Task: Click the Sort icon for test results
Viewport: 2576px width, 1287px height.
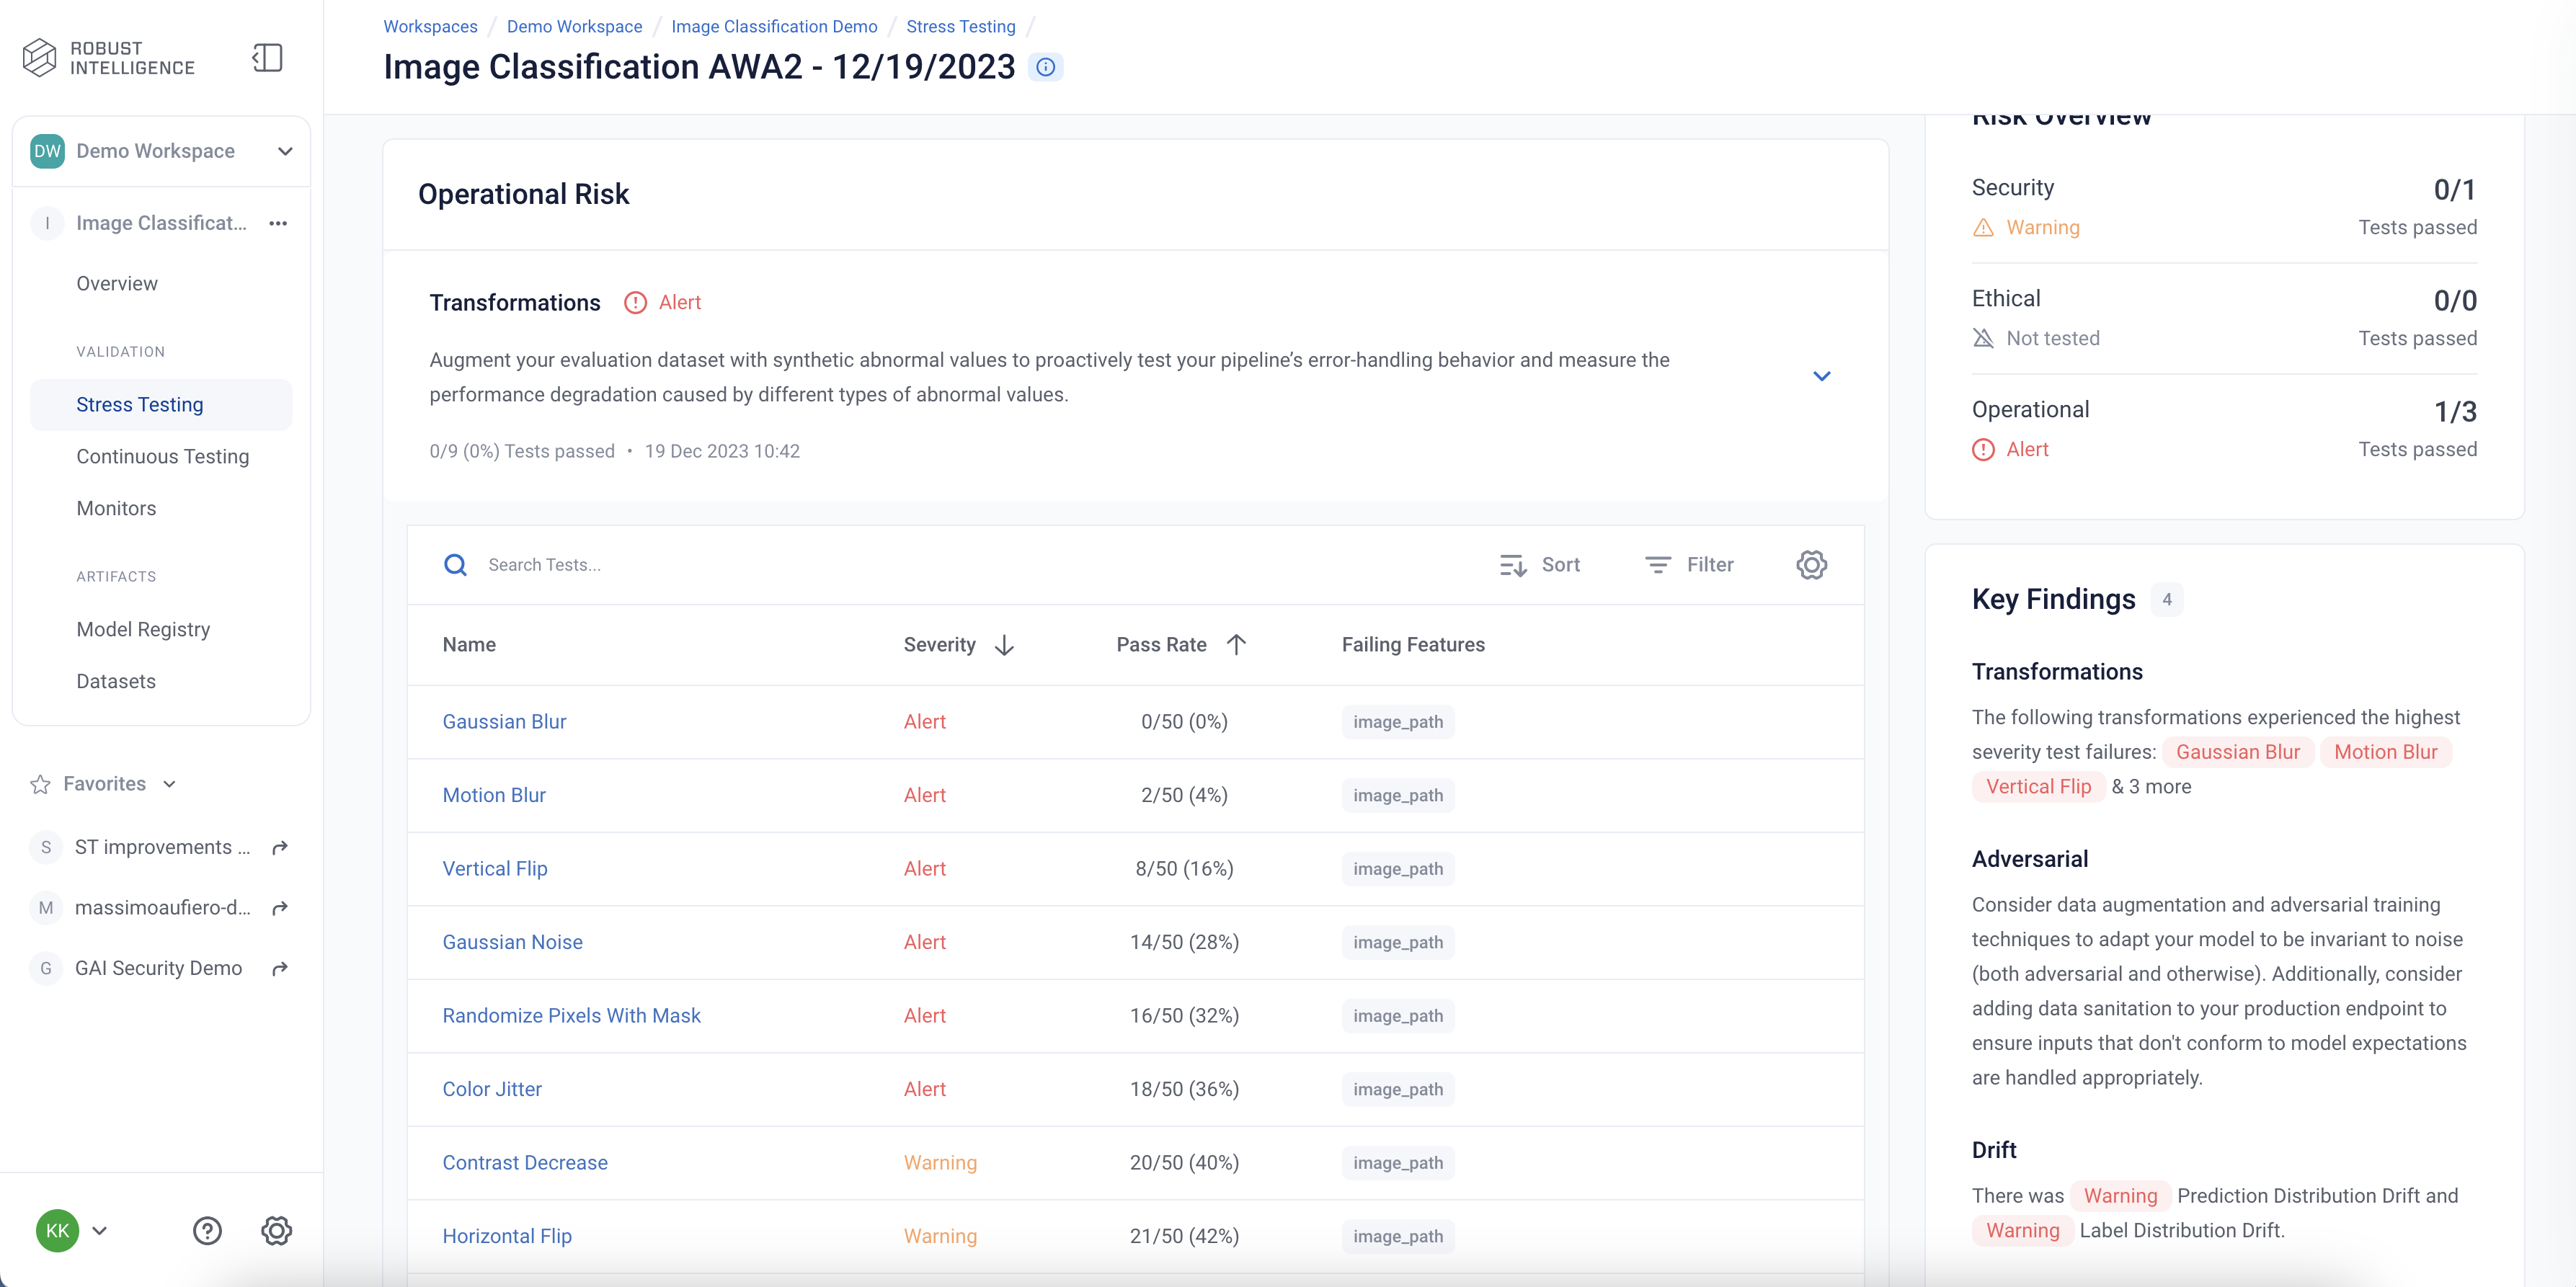Action: (1511, 565)
